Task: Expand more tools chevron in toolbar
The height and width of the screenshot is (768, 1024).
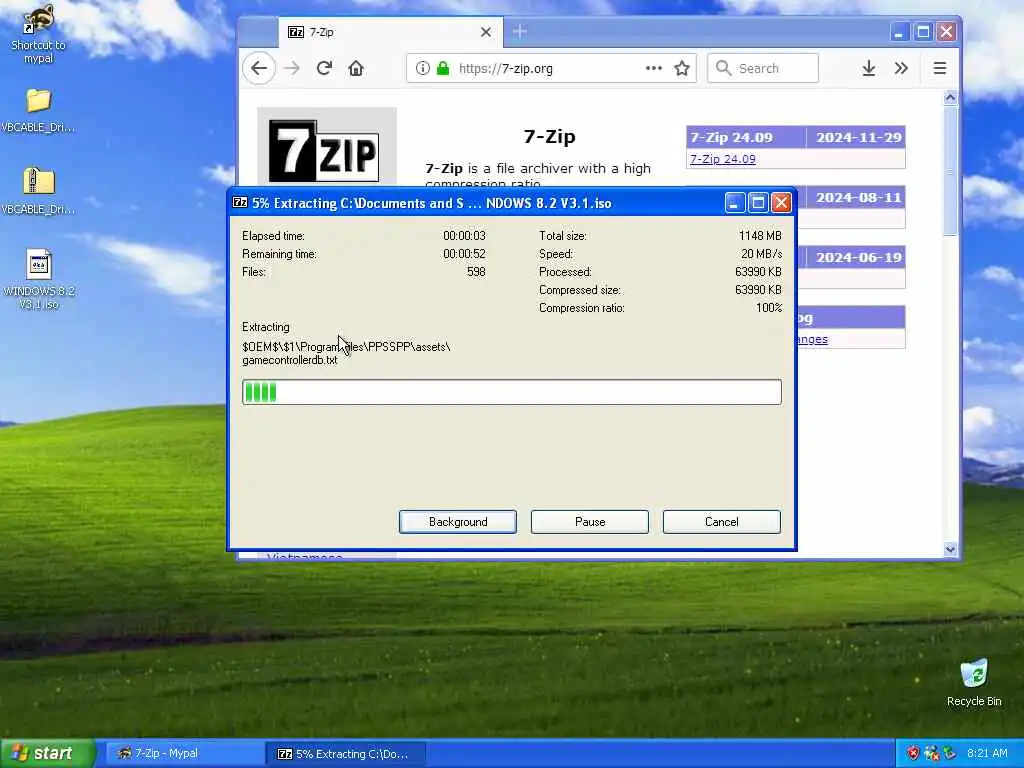Action: 901,68
